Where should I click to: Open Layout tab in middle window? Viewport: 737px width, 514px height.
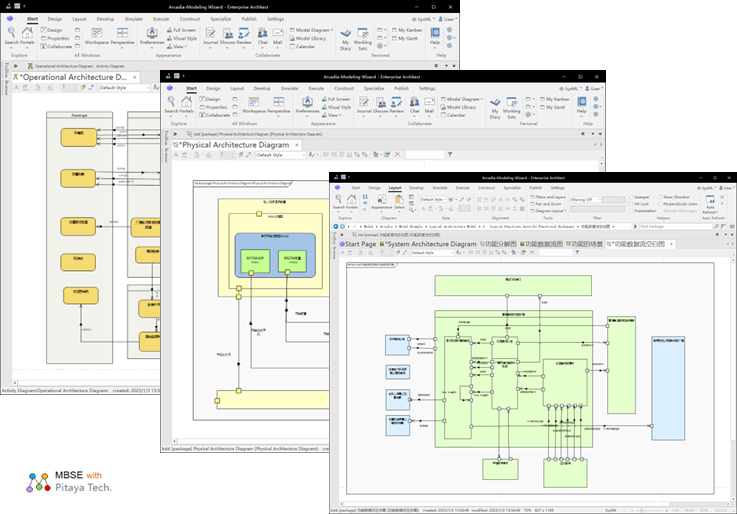(x=237, y=89)
